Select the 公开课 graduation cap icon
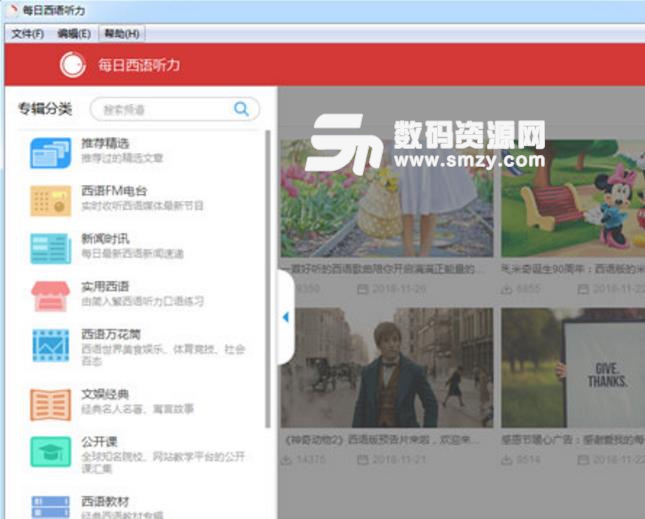The height and width of the screenshot is (519, 645). pos(51,452)
